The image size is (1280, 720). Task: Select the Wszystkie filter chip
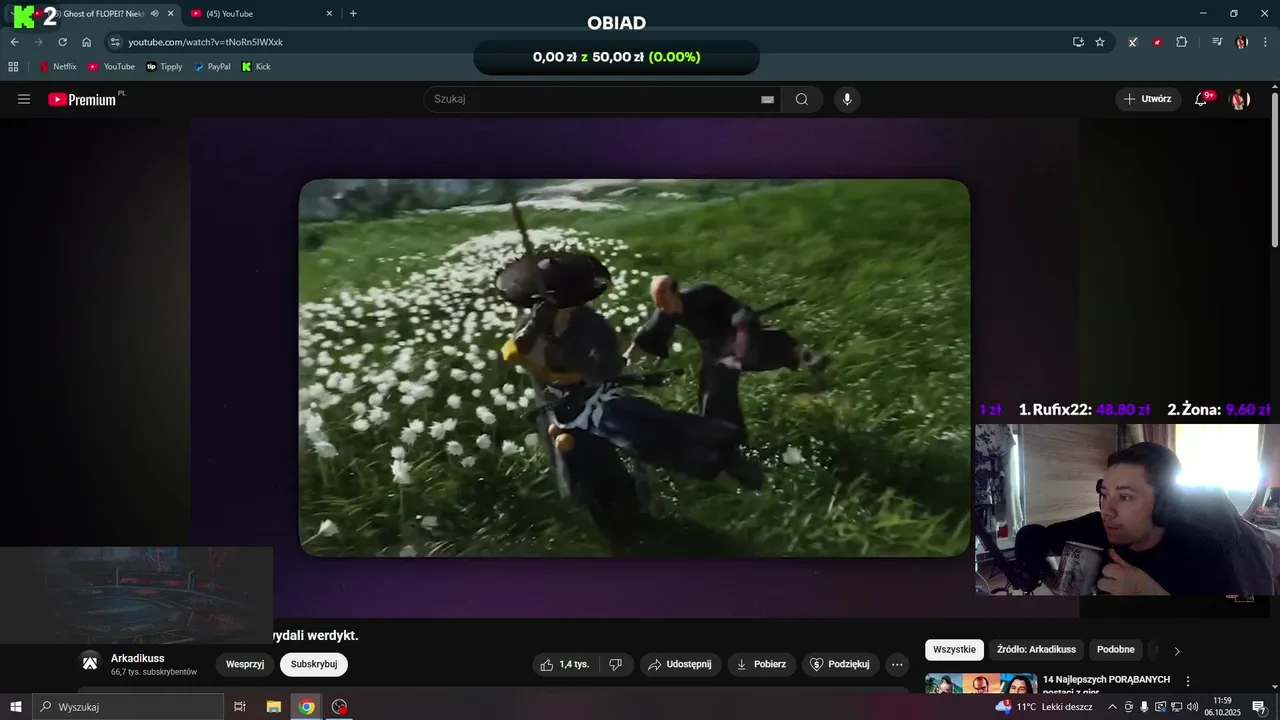coord(954,650)
